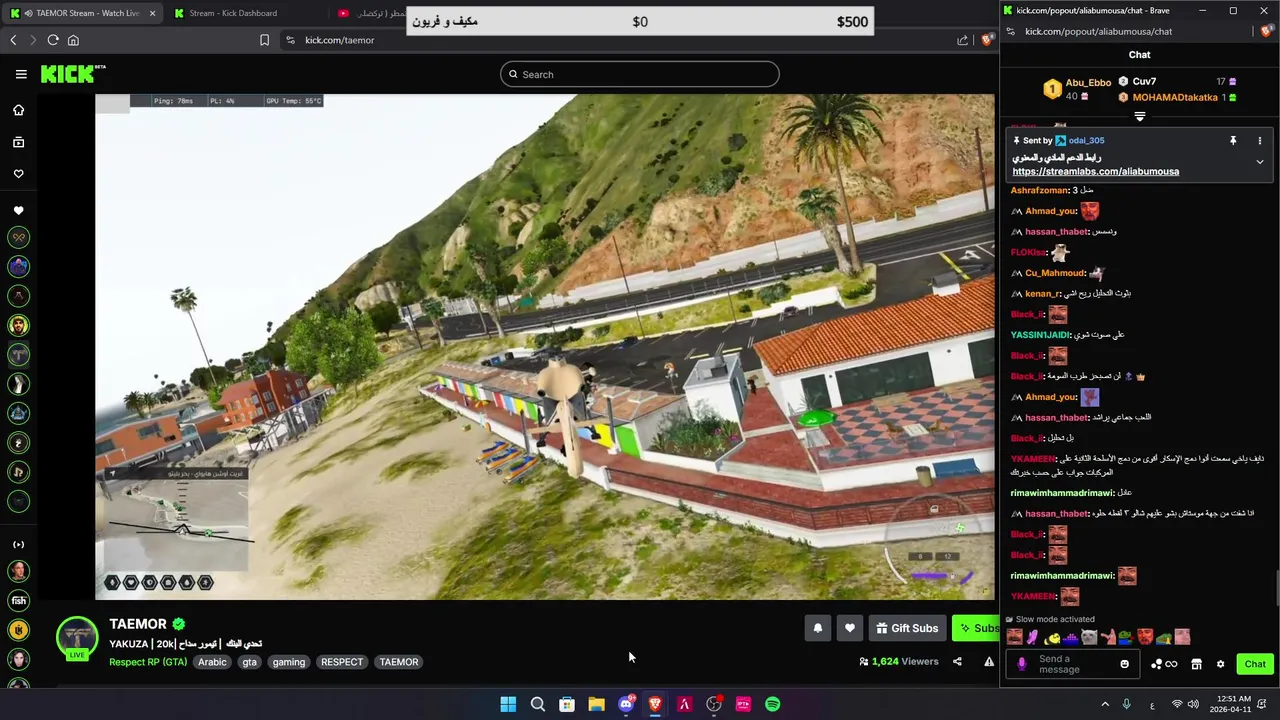This screenshot has height=720, width=1280.
Task: Open the fish avatar channel in sidebar
Action: [x=18, y=600]
